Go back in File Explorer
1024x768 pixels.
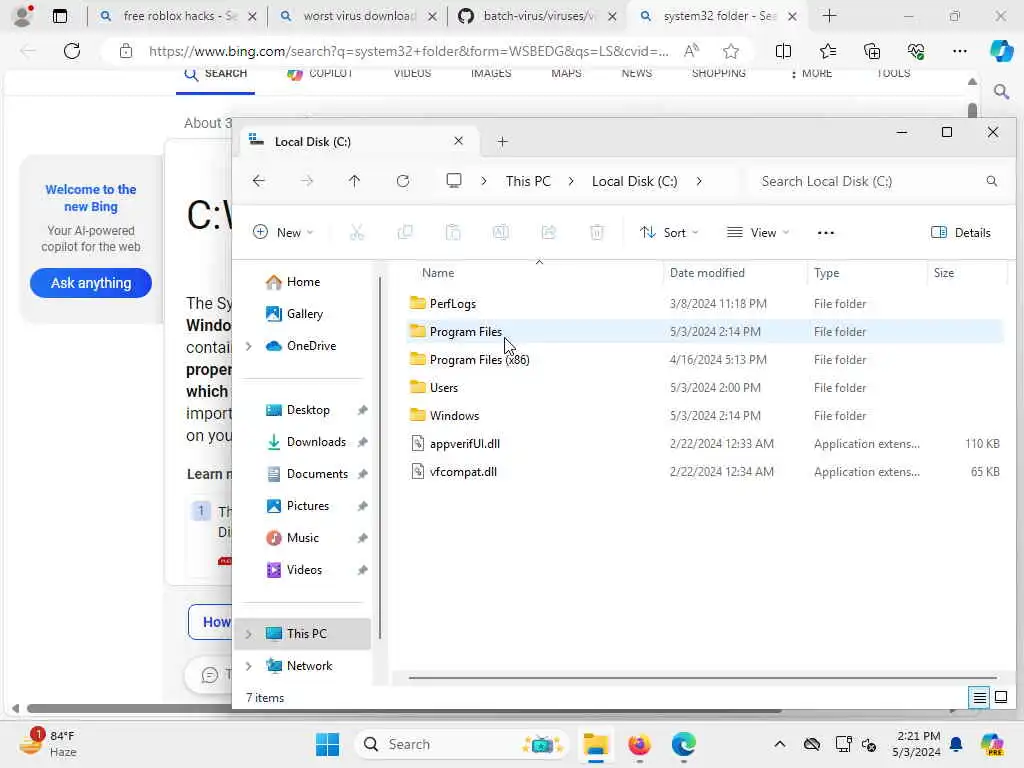259,181
